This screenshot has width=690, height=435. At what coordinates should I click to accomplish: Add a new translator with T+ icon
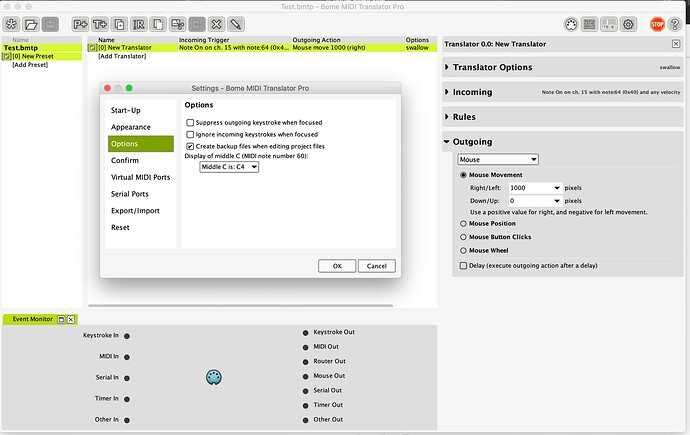(x=99, y=24)
